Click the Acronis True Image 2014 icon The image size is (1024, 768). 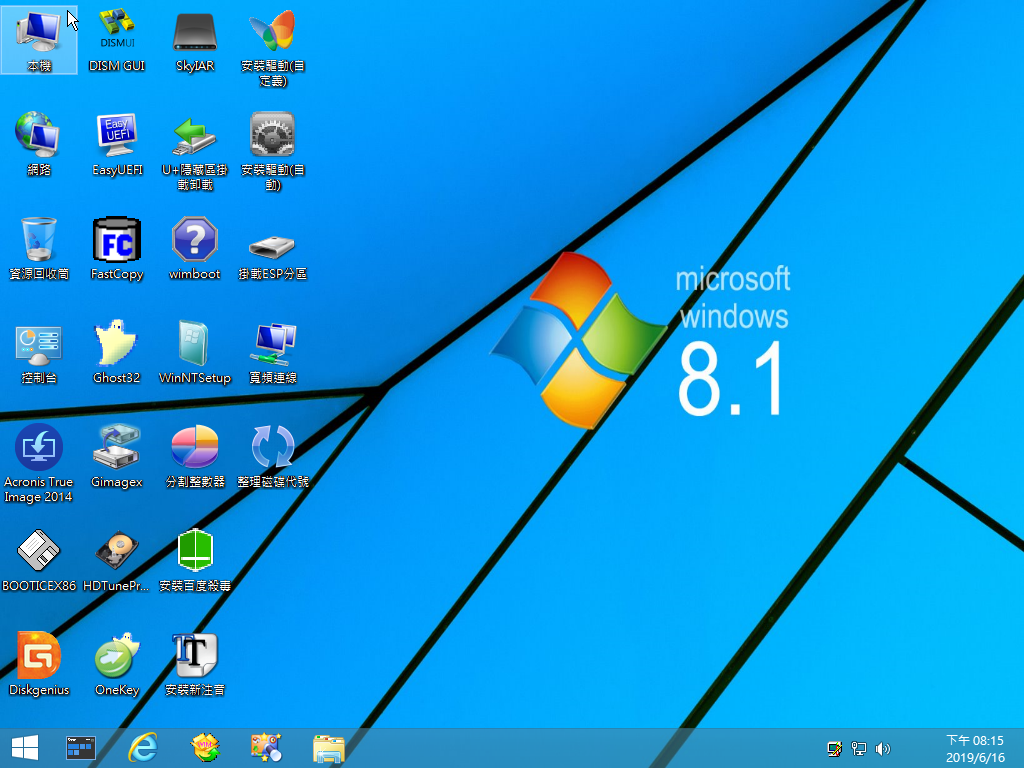(39, 463)
